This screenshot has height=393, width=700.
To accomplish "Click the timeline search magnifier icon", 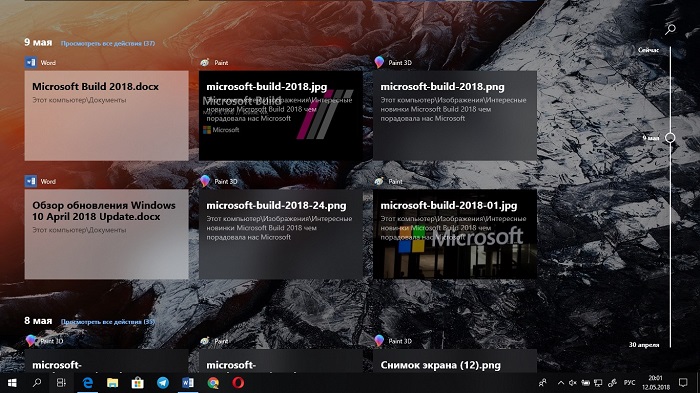I will (670, 29).
